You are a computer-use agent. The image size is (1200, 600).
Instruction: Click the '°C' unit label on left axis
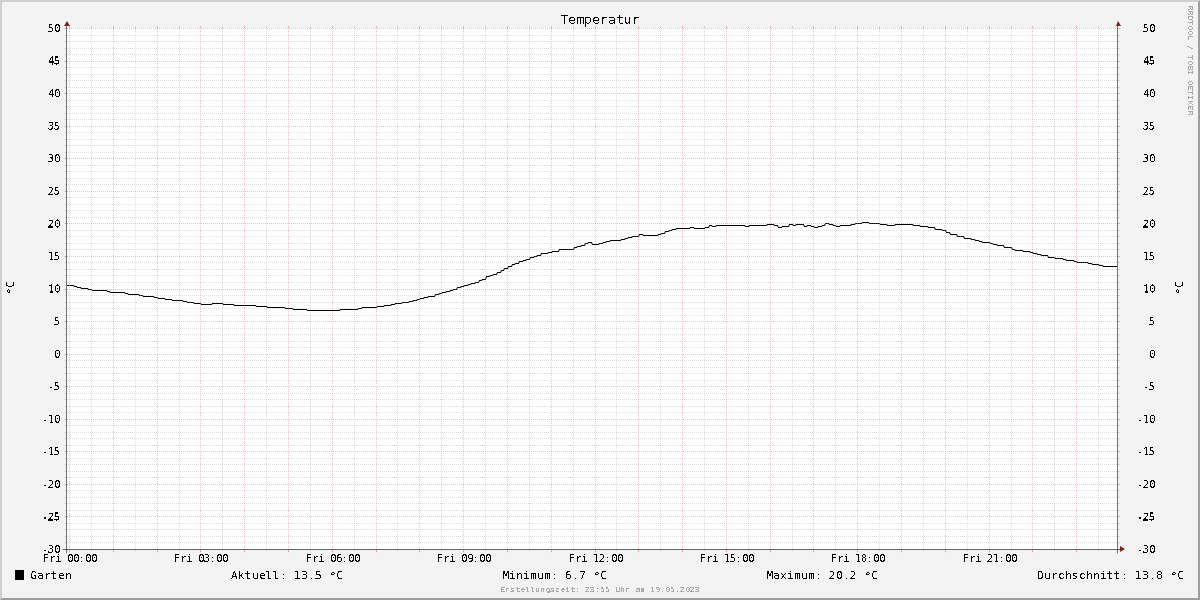pos(10,288)
